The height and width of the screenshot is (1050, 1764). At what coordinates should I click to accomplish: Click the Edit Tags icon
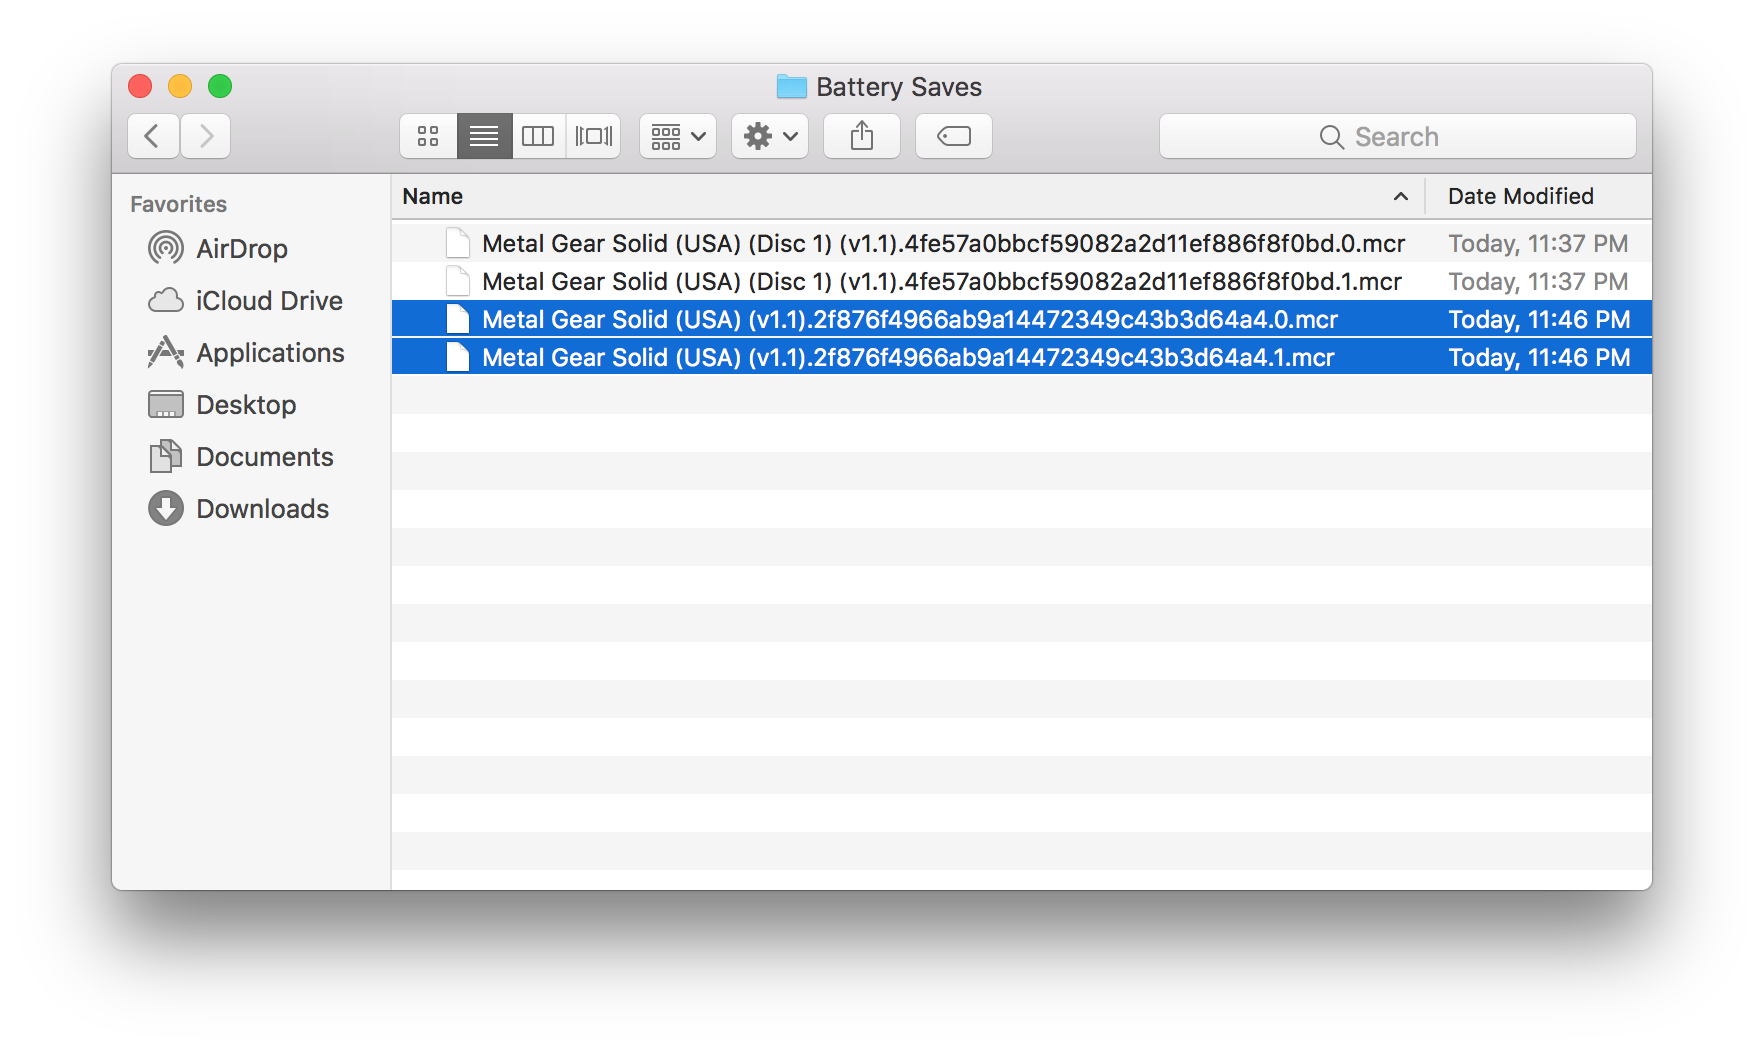[953, 136]
